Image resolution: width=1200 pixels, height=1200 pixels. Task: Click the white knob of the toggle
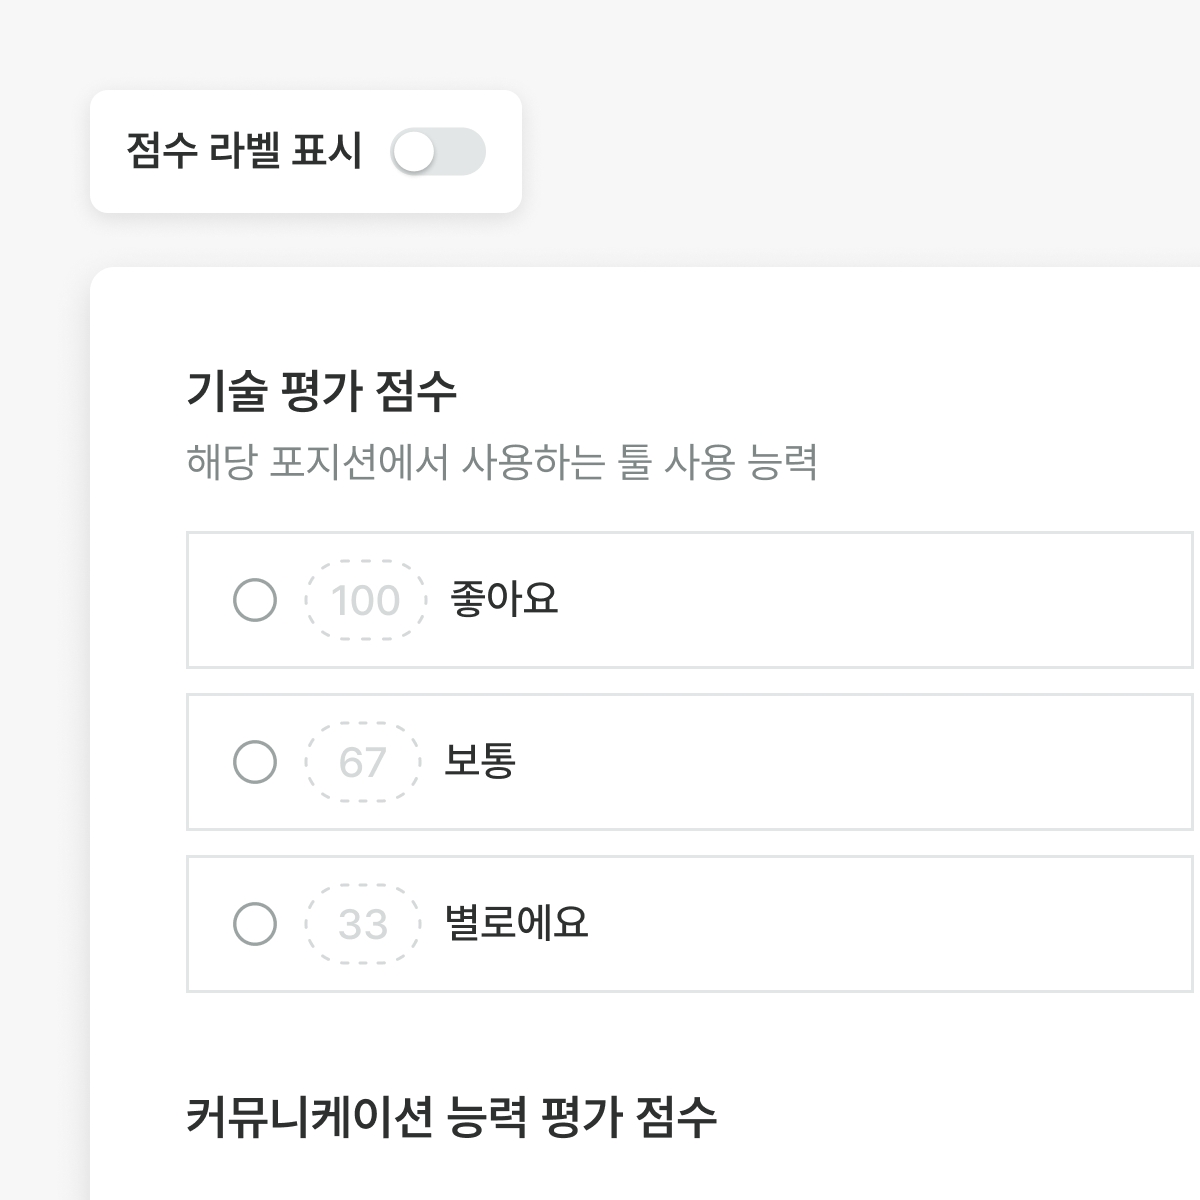[x=413, y=153]
